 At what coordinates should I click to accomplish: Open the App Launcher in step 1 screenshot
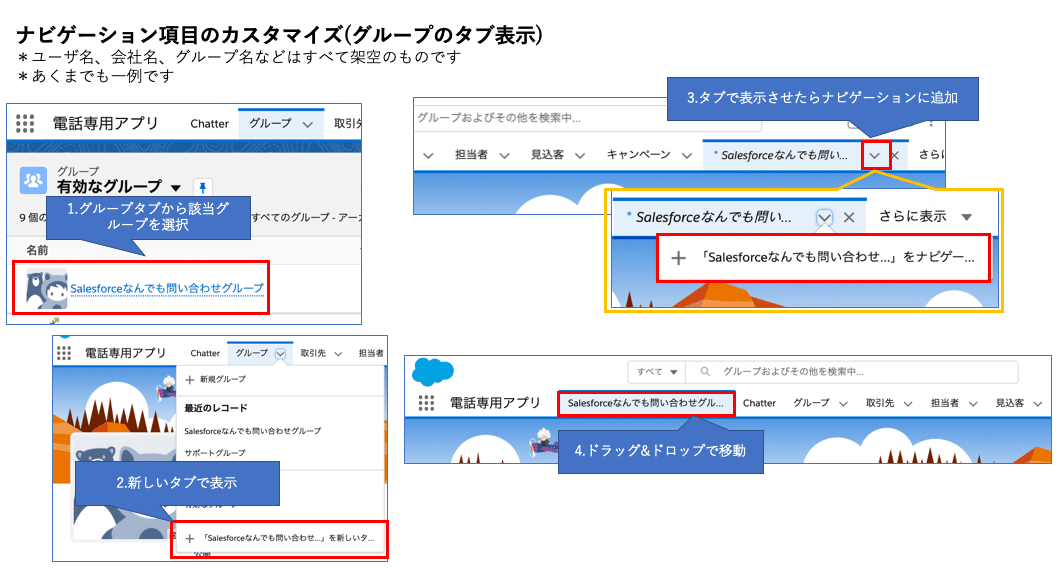pyautogui.click(x=25, y=123)
